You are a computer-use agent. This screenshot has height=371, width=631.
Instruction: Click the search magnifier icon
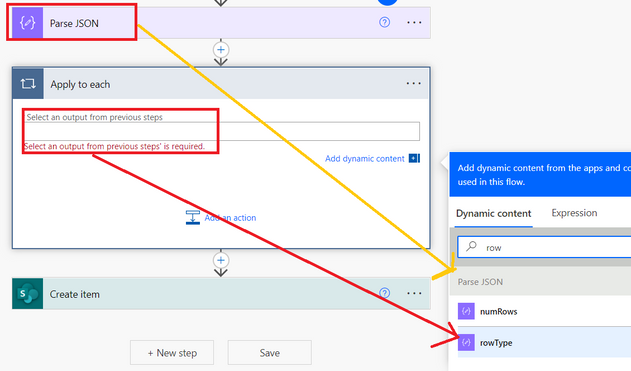point(471,246)
